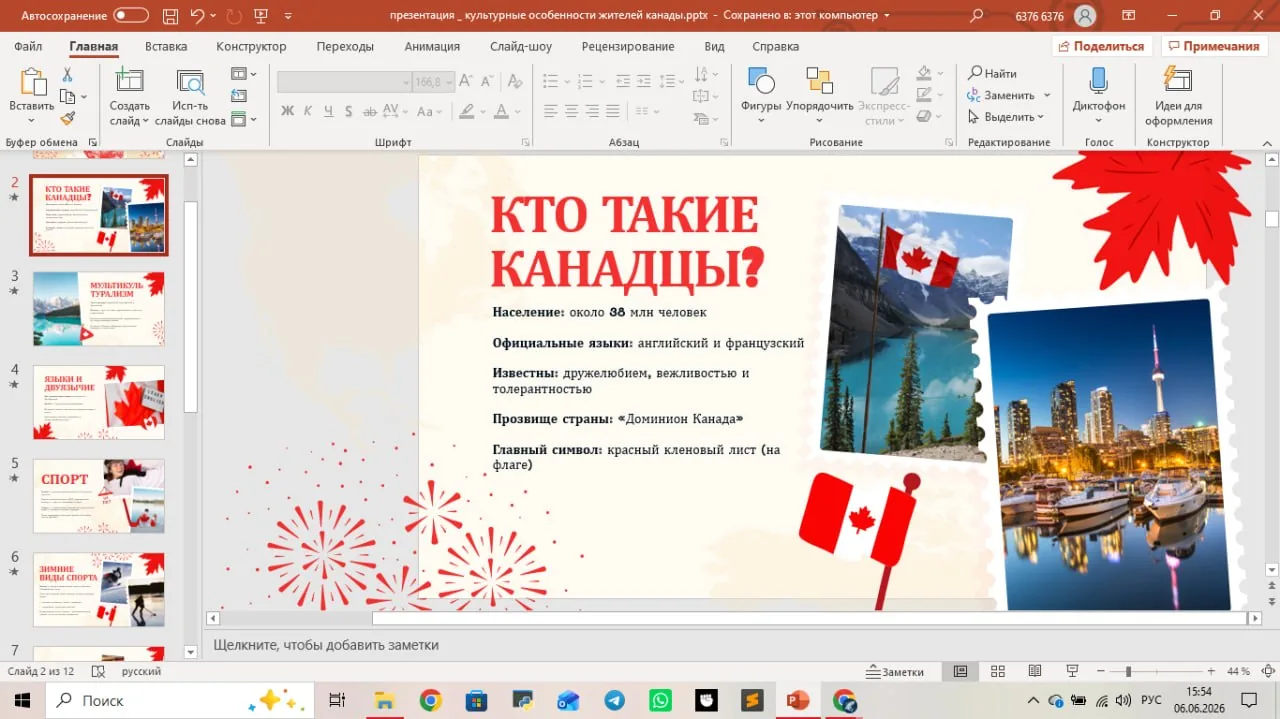Click the Поделиться button
The height and width of the screenshot is (719, 1280).
[1102, 46]
